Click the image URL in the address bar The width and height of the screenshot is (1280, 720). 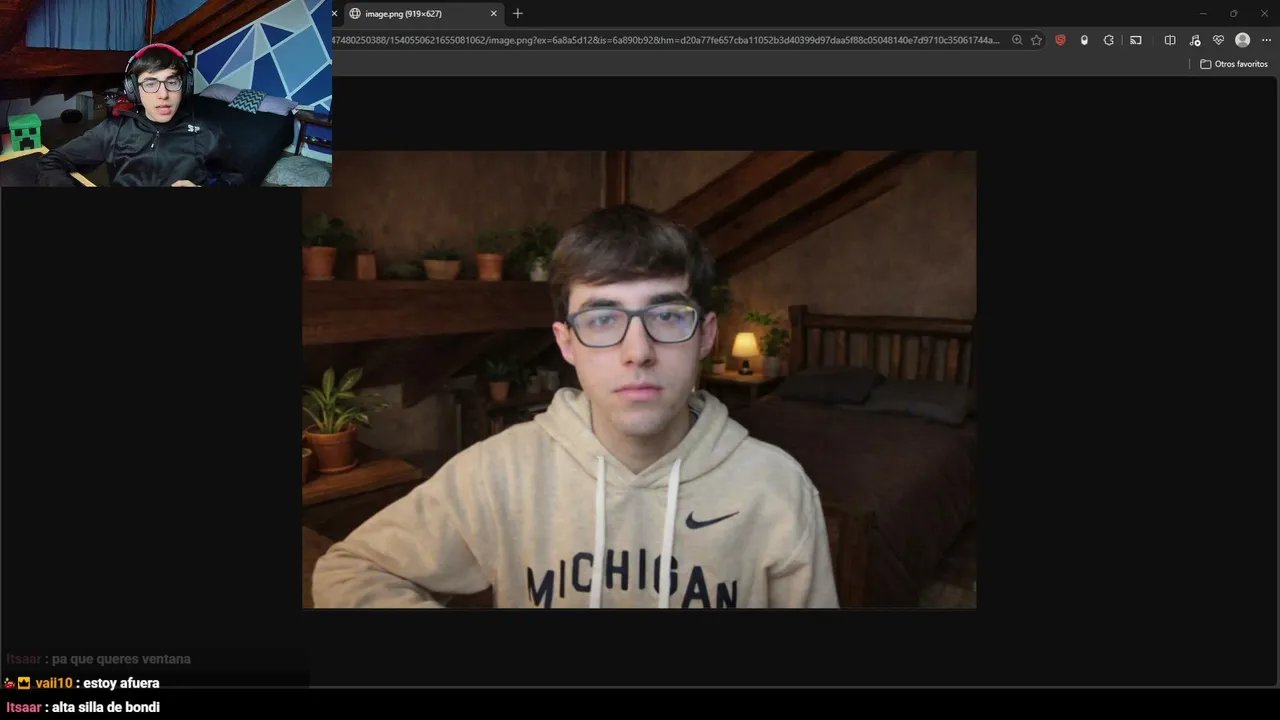(x=666, y=40)
